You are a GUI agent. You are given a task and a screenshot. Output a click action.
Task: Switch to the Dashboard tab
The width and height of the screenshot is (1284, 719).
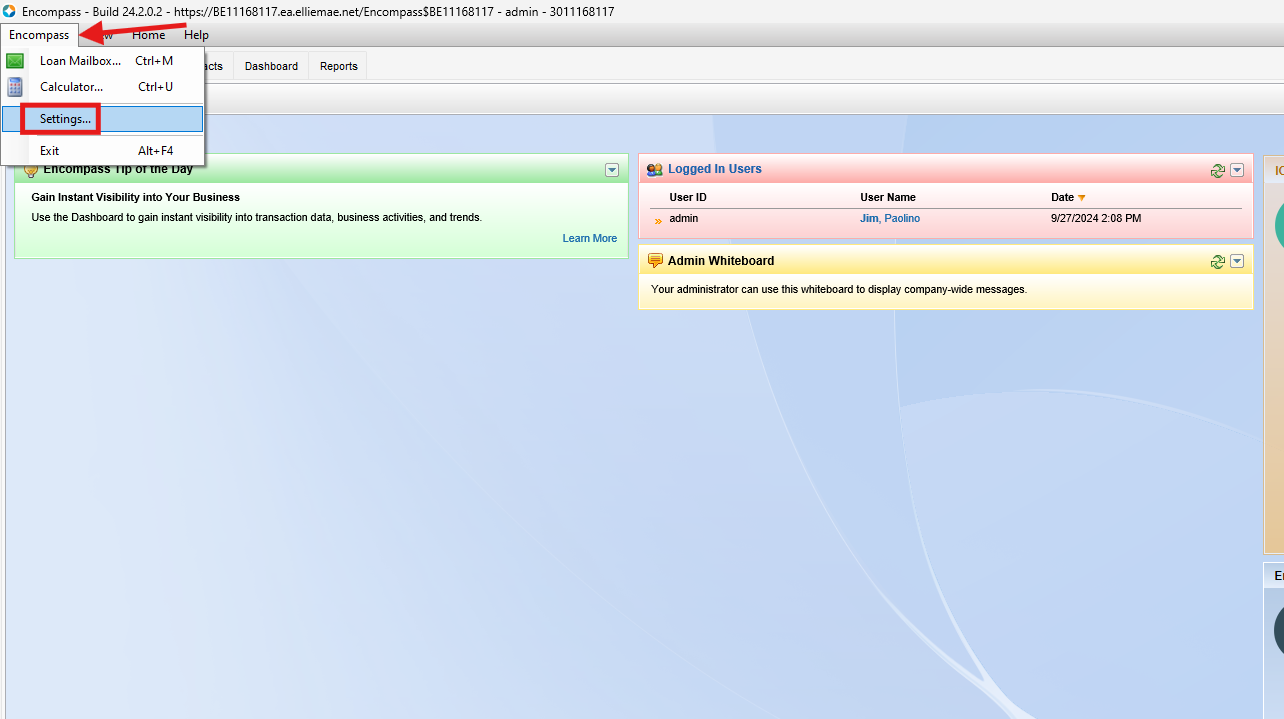[x=271, y=66]
